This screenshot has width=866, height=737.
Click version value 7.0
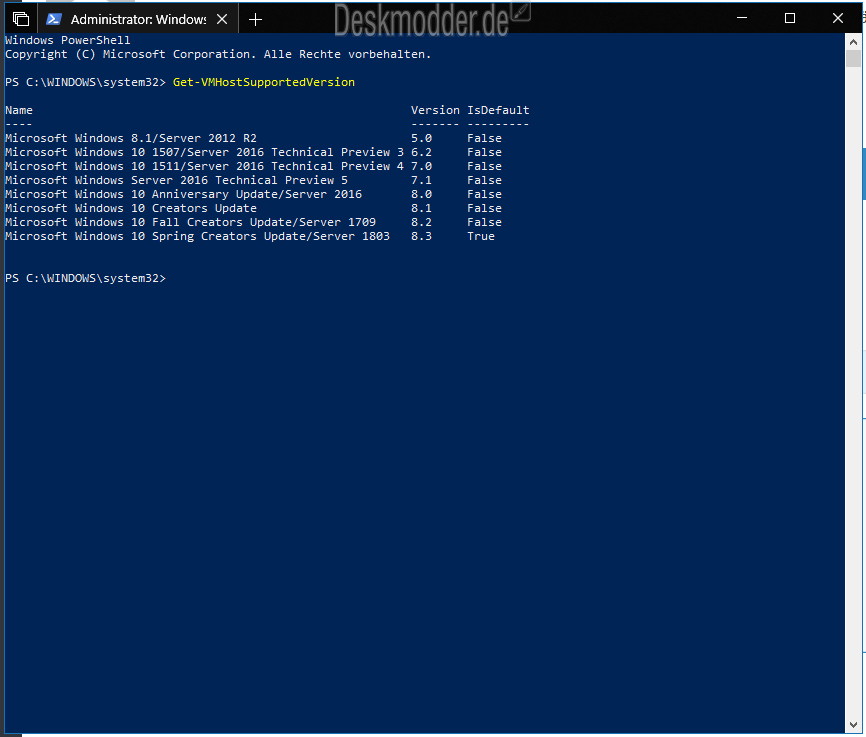(421, 166)
